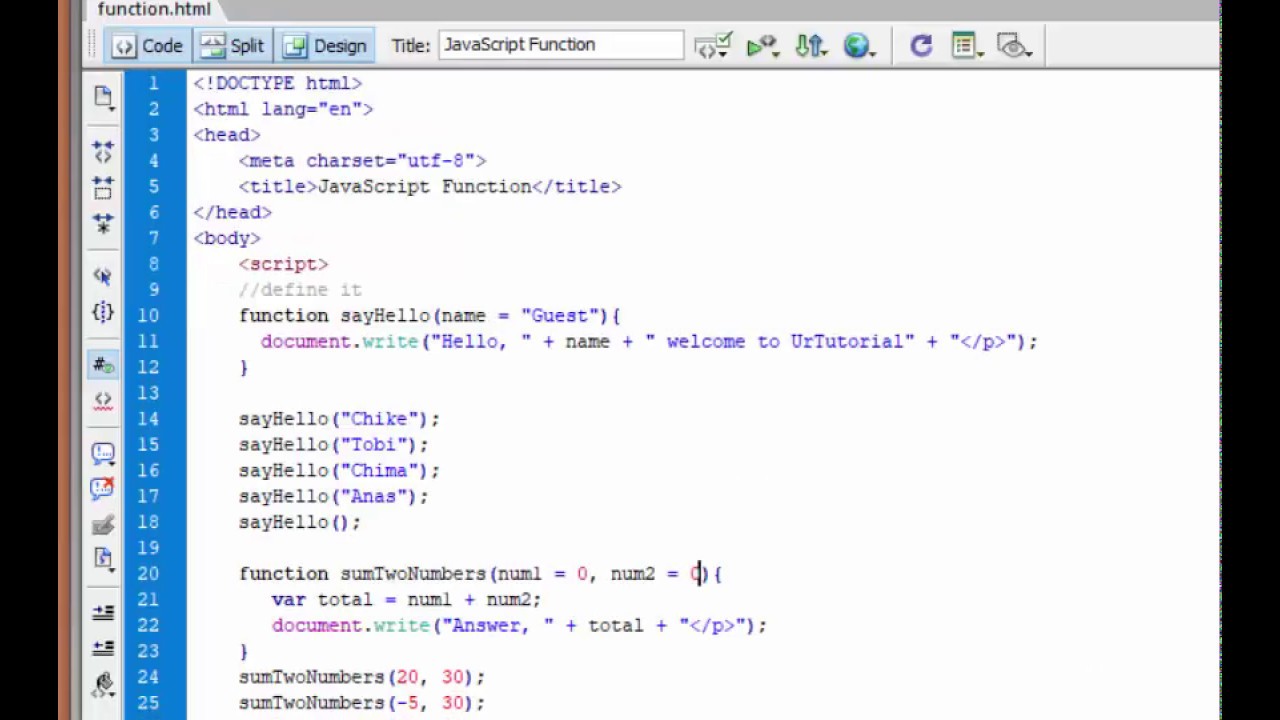Open Documents icon in coding toolbar

[103, 97]
